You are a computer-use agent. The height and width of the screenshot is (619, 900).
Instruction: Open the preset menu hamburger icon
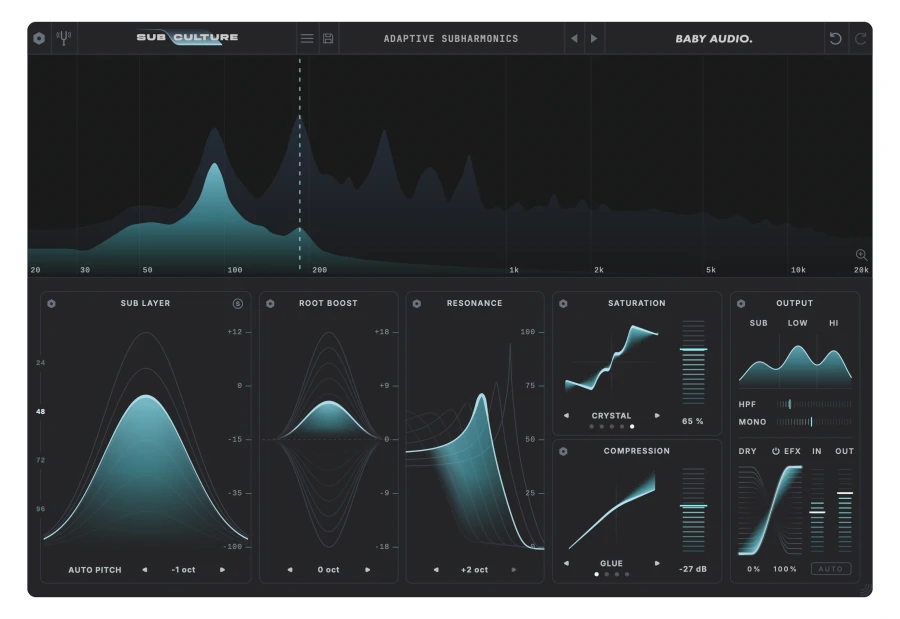[307, 38]
